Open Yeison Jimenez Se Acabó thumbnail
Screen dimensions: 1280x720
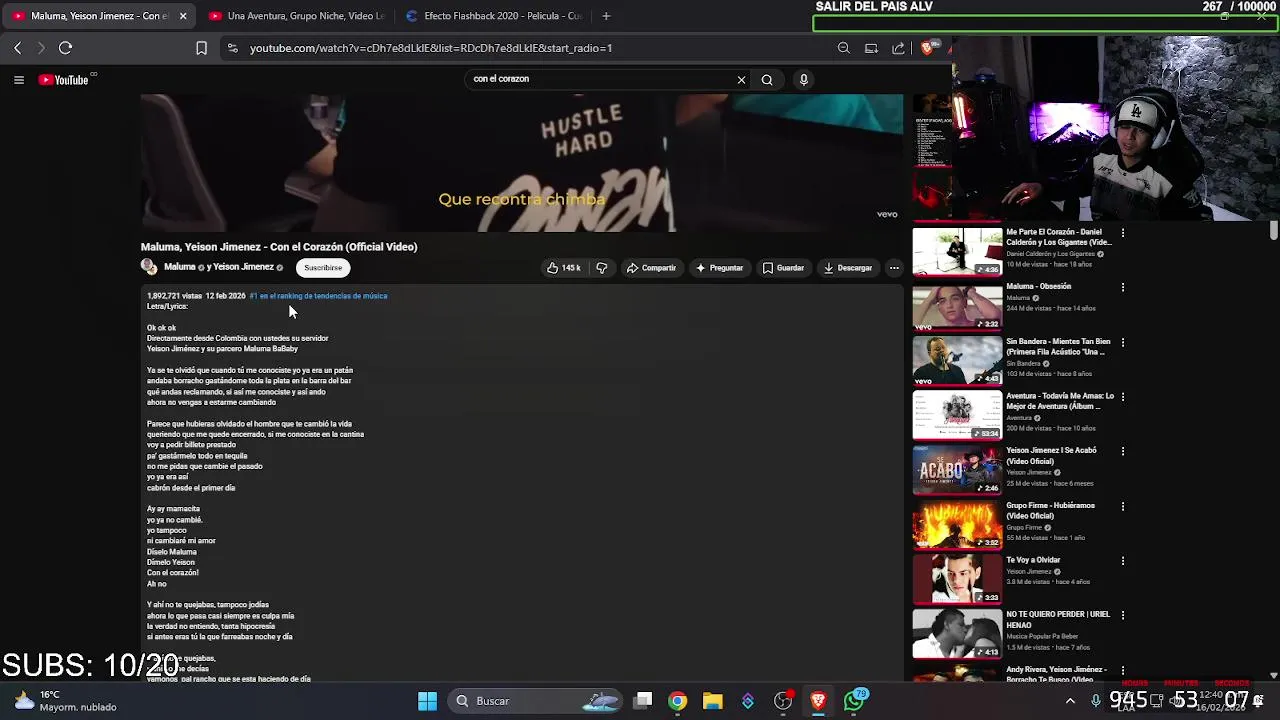click(957, 470)
